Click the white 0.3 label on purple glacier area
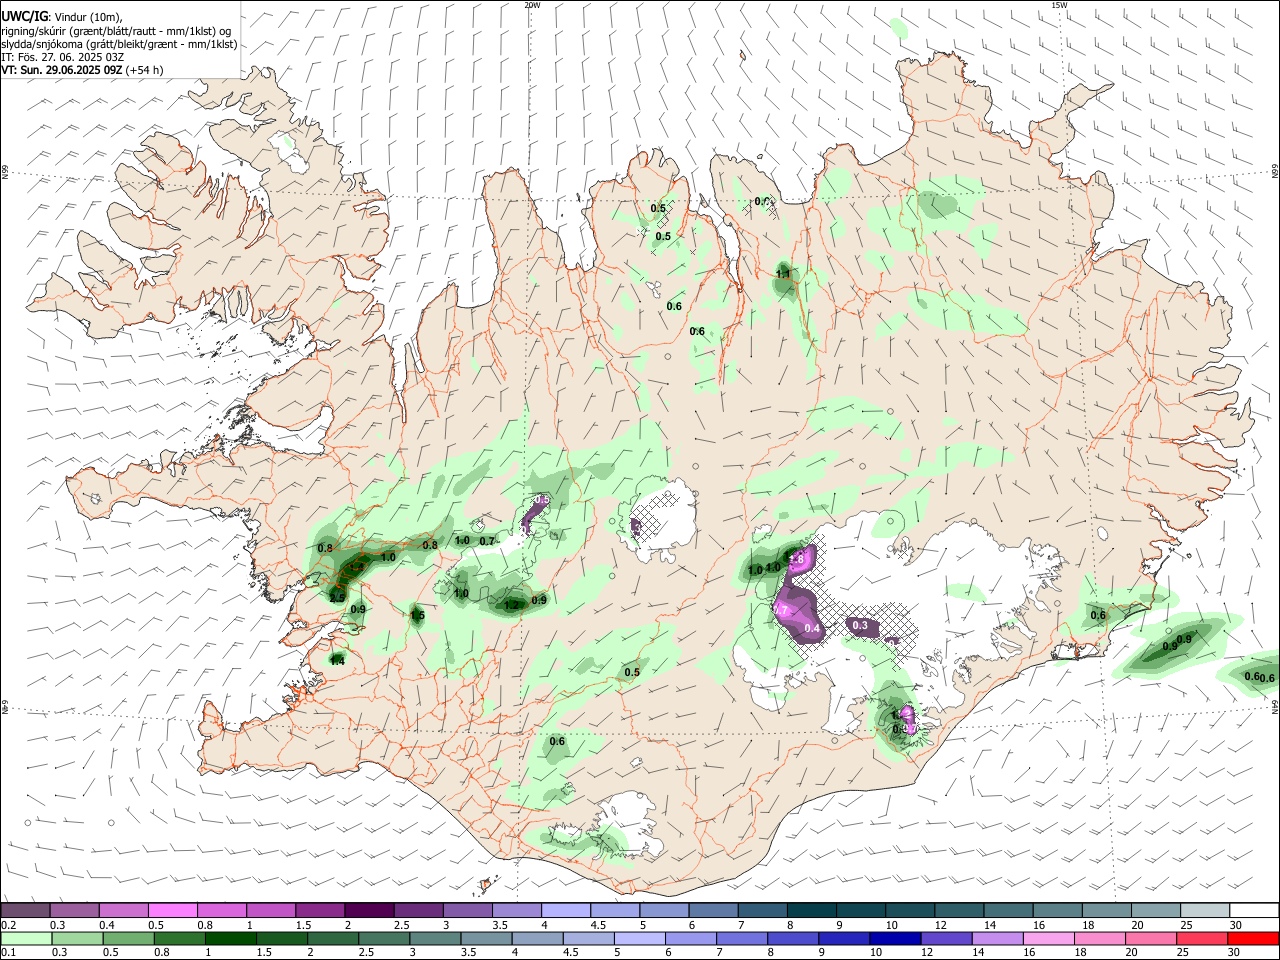This screenshot has height=960, width=1280. (x=862, y=626)
